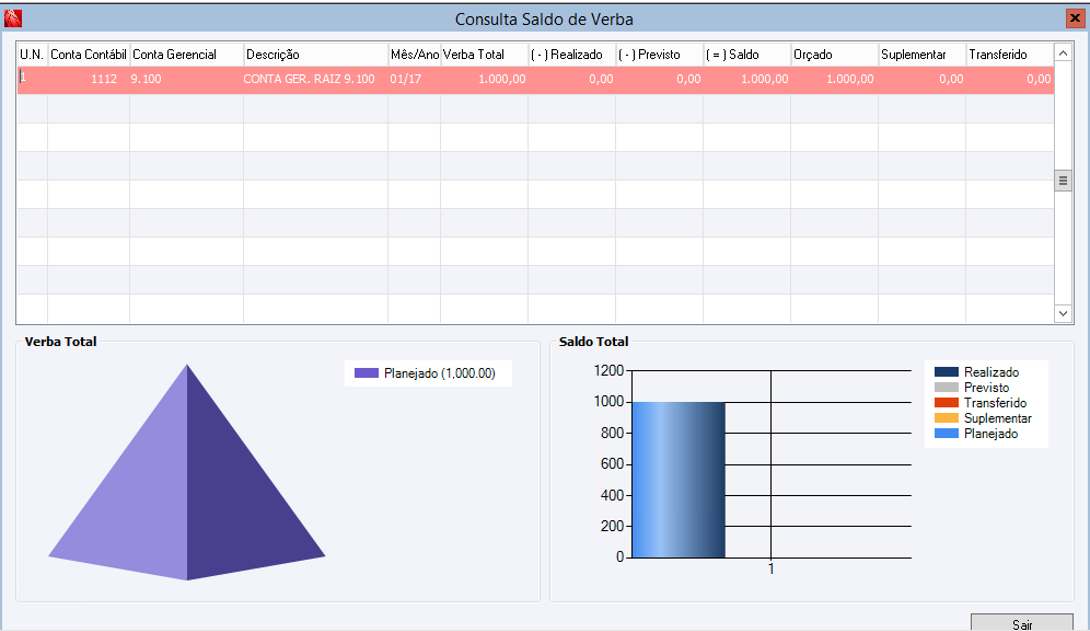
Task: Click the Planejado blue legend swatch in Saldo Total
Action: pyautogui.click(x=946, y=434)
